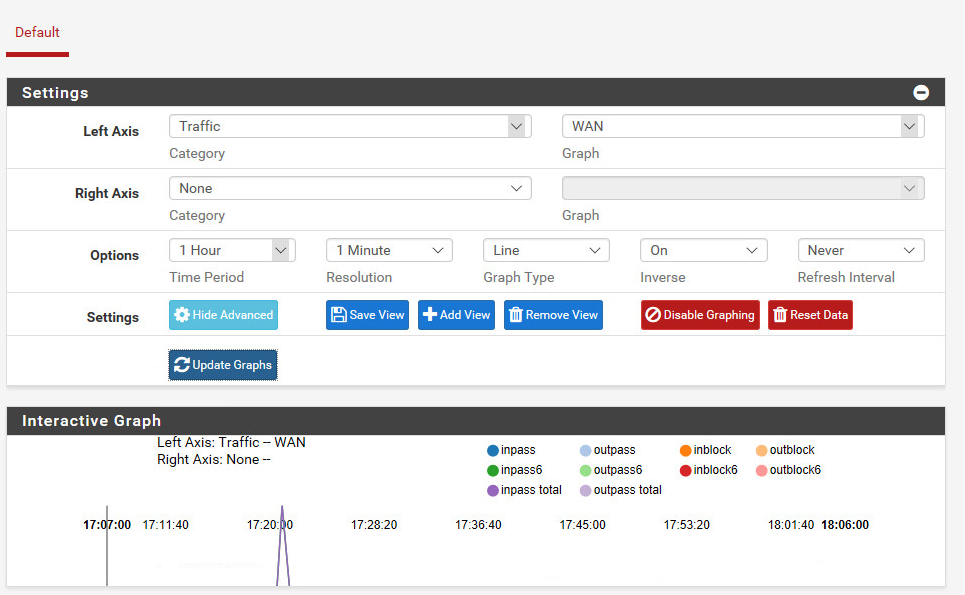The image size is (965, 595).
Task: Toggle inpass series in graph legend
Action: point(511,450)
